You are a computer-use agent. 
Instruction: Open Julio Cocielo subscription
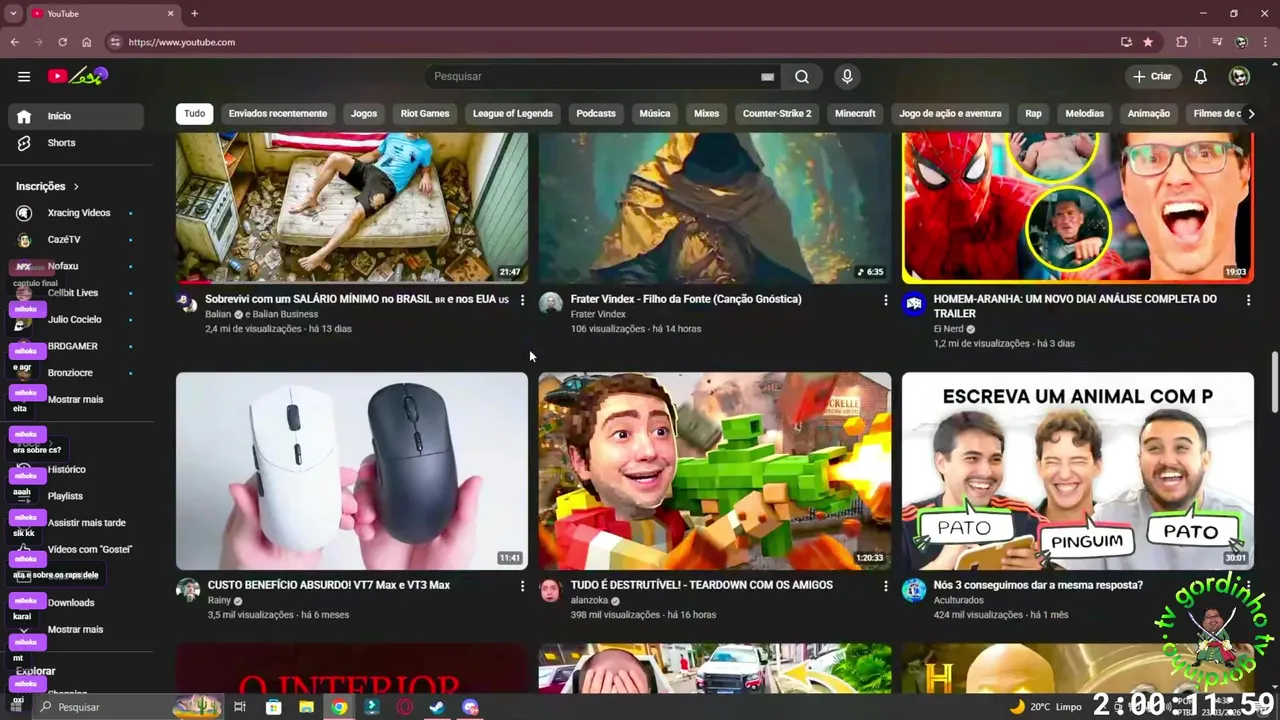[76, 320]
